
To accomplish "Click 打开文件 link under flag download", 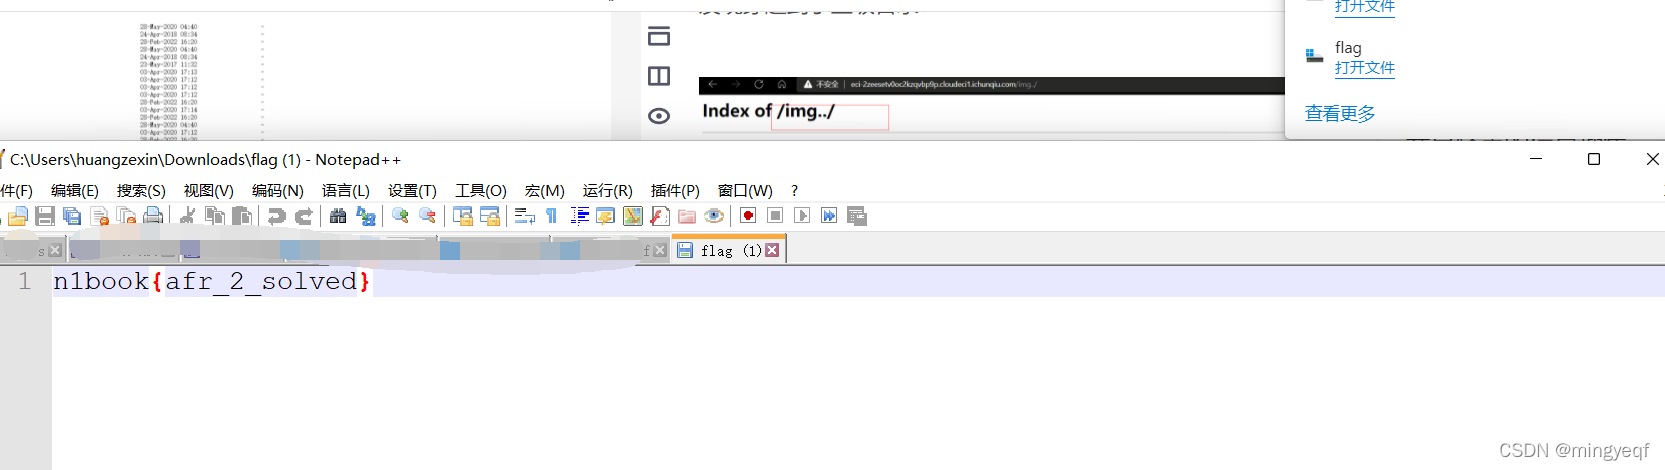I will point(1365,68).
